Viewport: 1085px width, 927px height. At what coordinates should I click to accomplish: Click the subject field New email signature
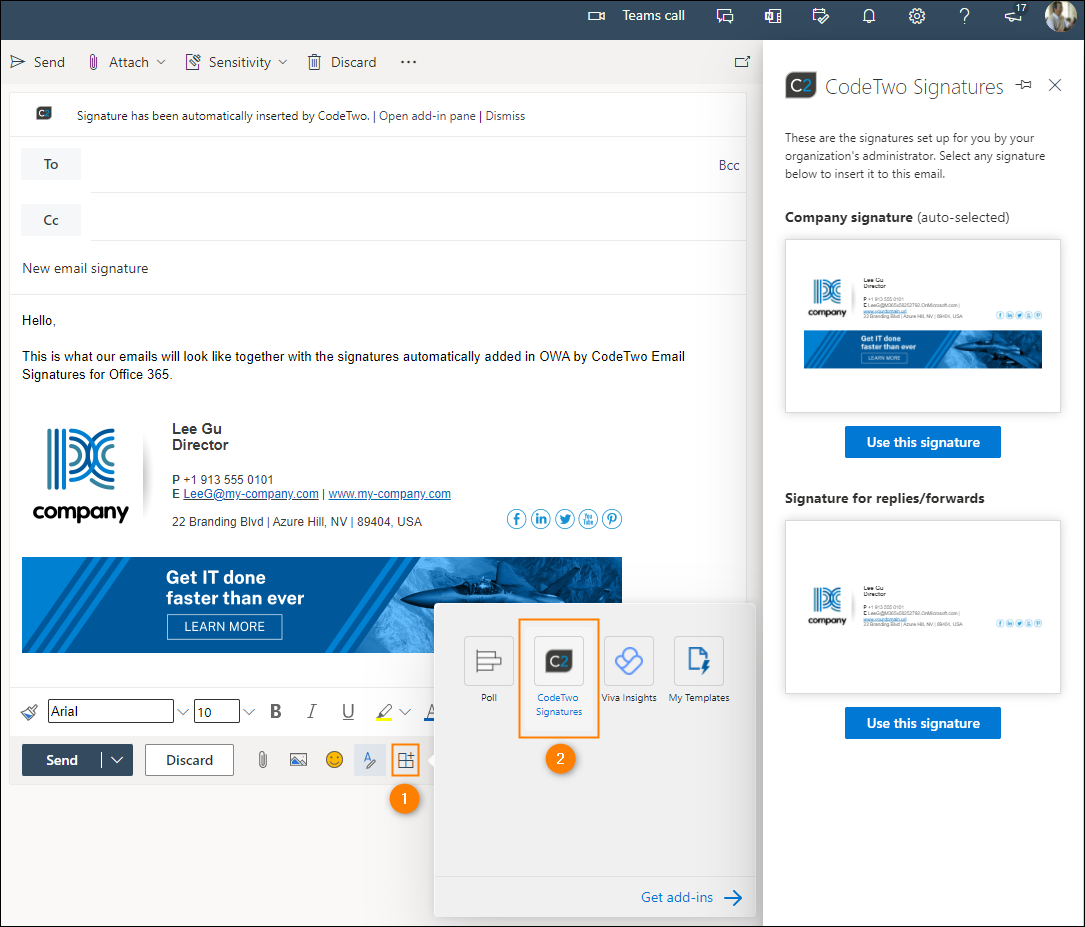(377, 268)
